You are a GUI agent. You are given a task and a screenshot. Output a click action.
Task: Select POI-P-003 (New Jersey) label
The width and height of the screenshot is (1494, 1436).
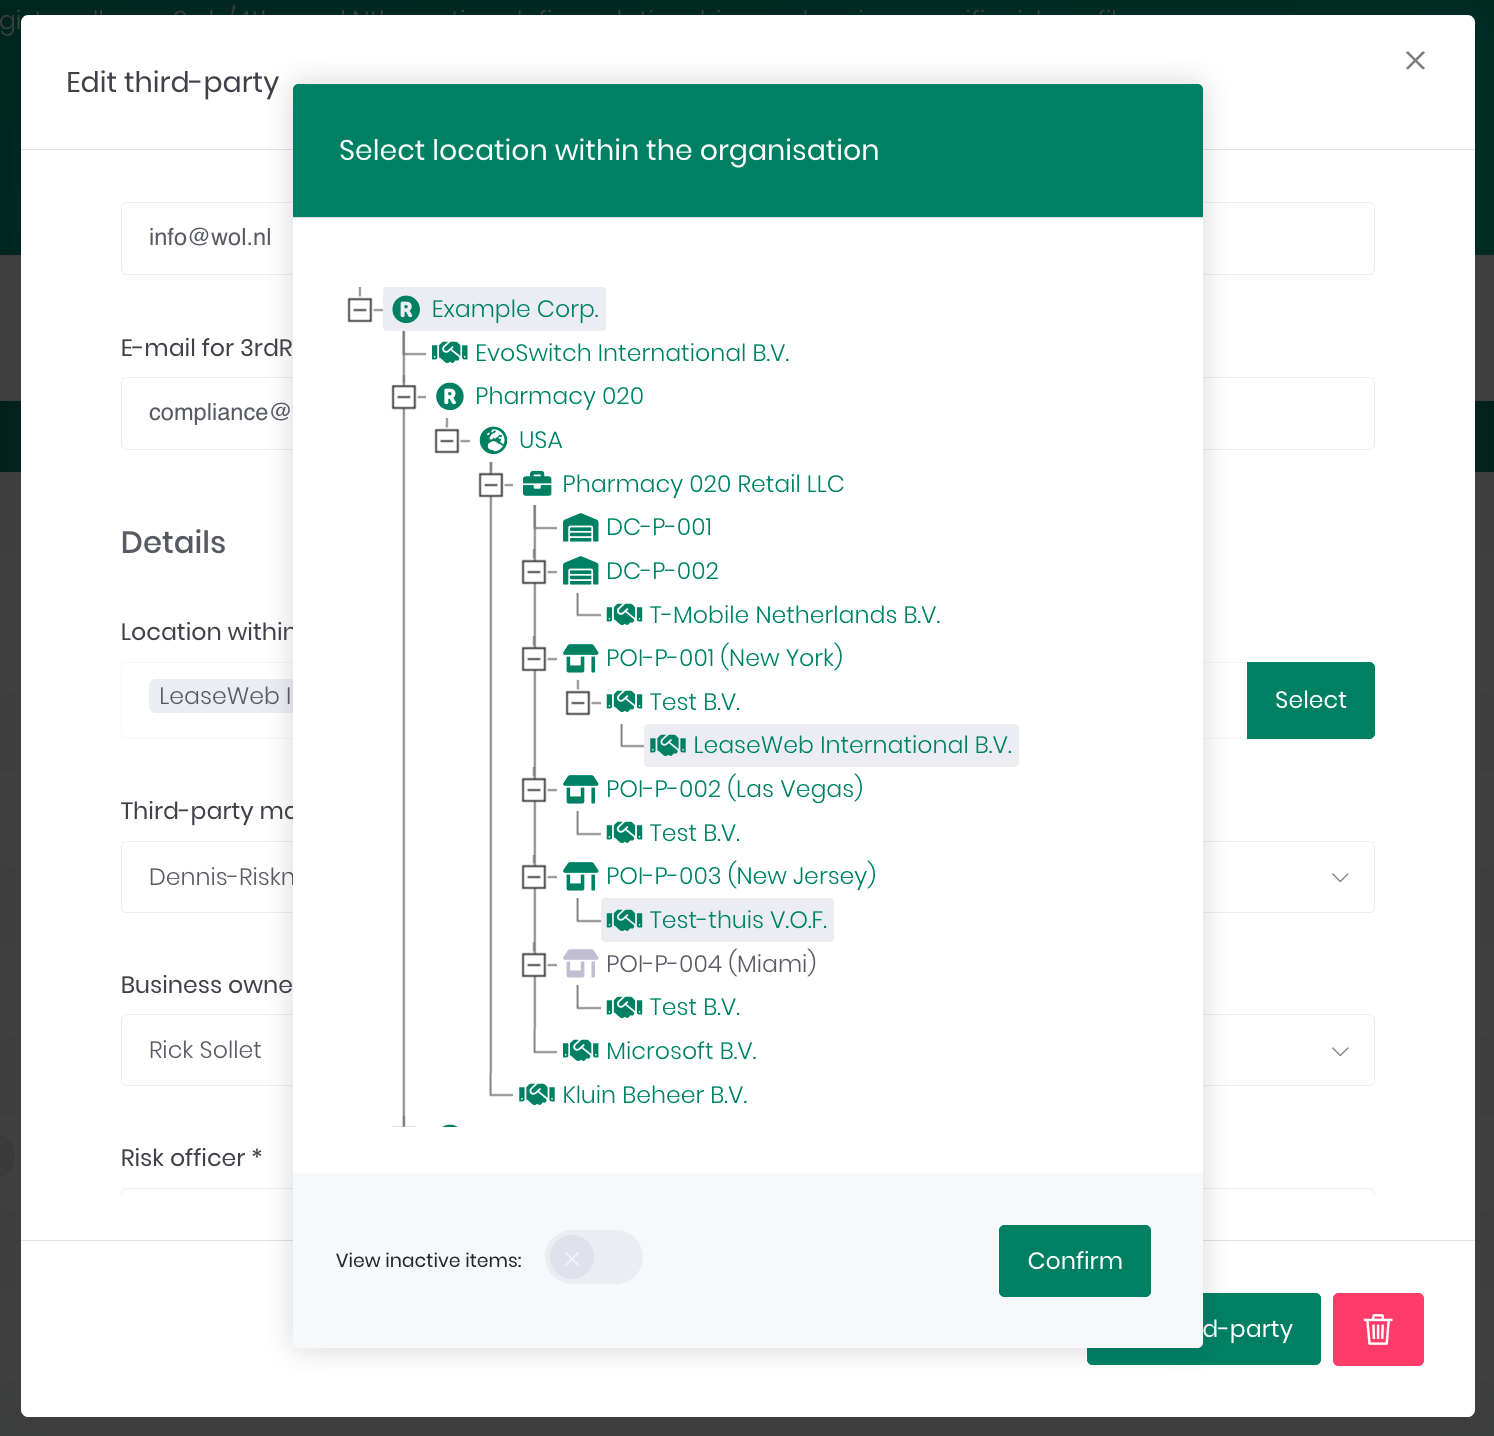coord(741,876)
